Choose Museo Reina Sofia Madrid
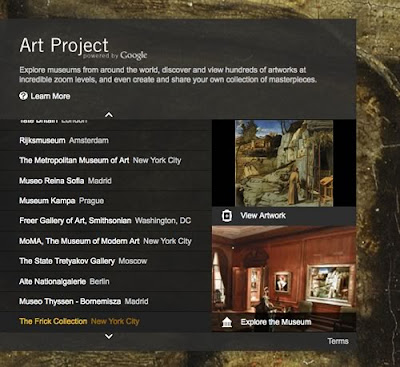Screen dimensions: 400x367 (x=105, y=181)
